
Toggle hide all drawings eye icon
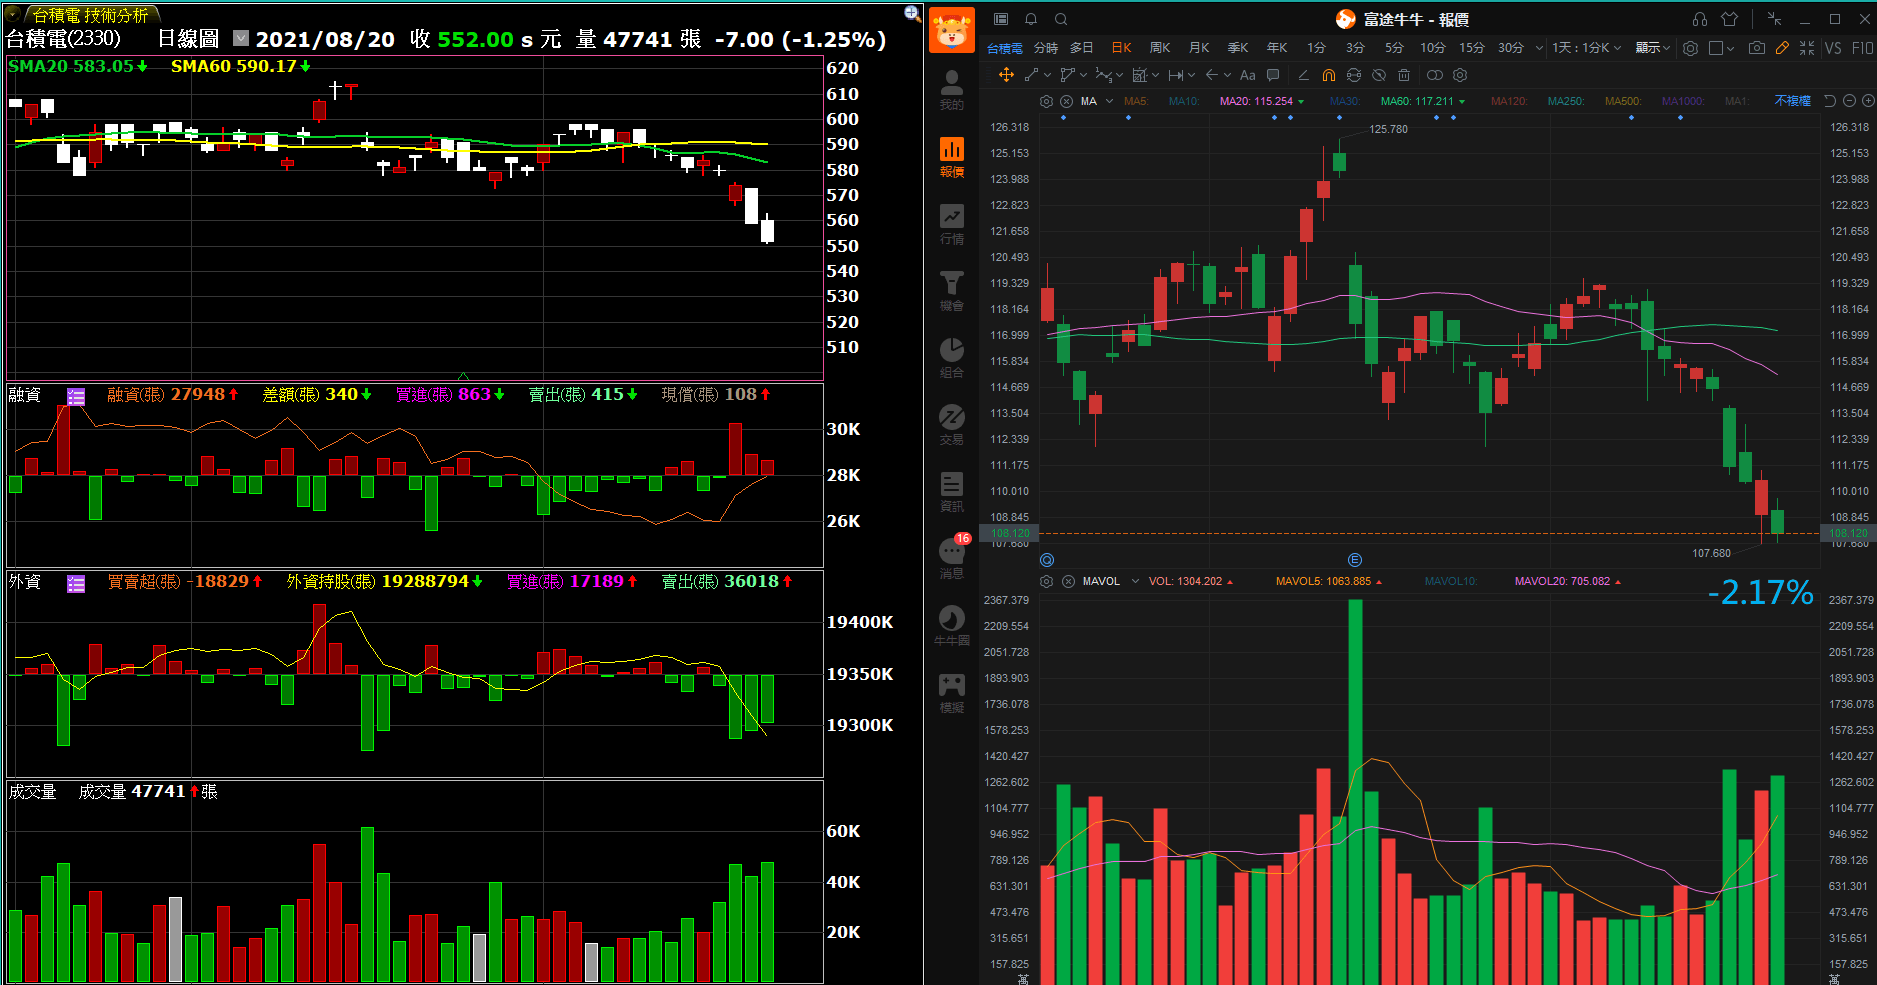click(1379, 75)
